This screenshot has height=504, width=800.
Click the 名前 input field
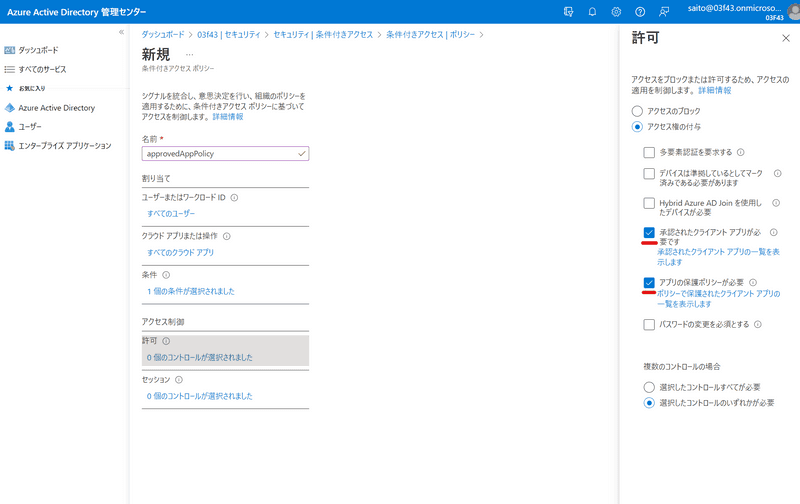pyautogui.click(x=220, y=154)
